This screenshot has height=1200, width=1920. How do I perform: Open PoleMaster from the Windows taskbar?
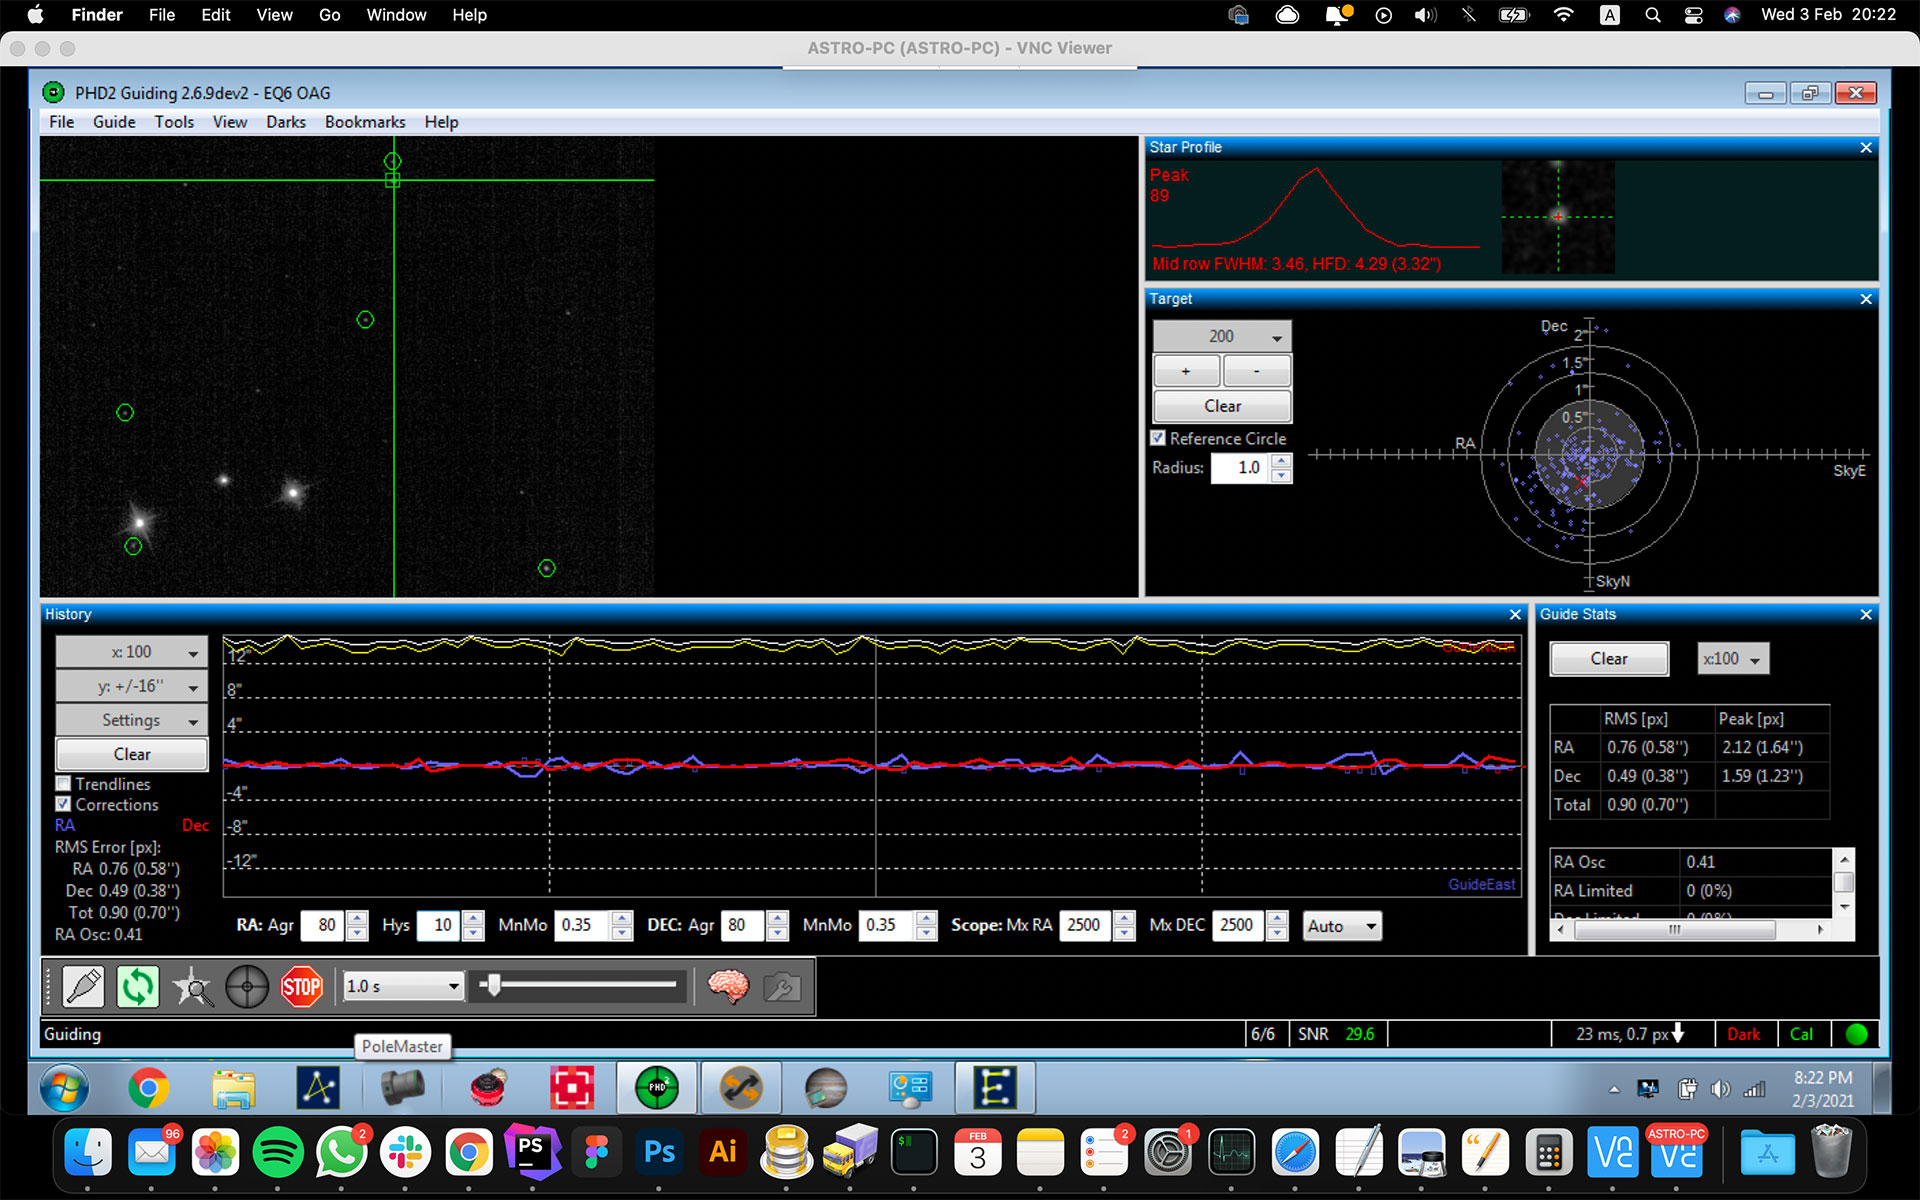click(x=402, y=1088)
